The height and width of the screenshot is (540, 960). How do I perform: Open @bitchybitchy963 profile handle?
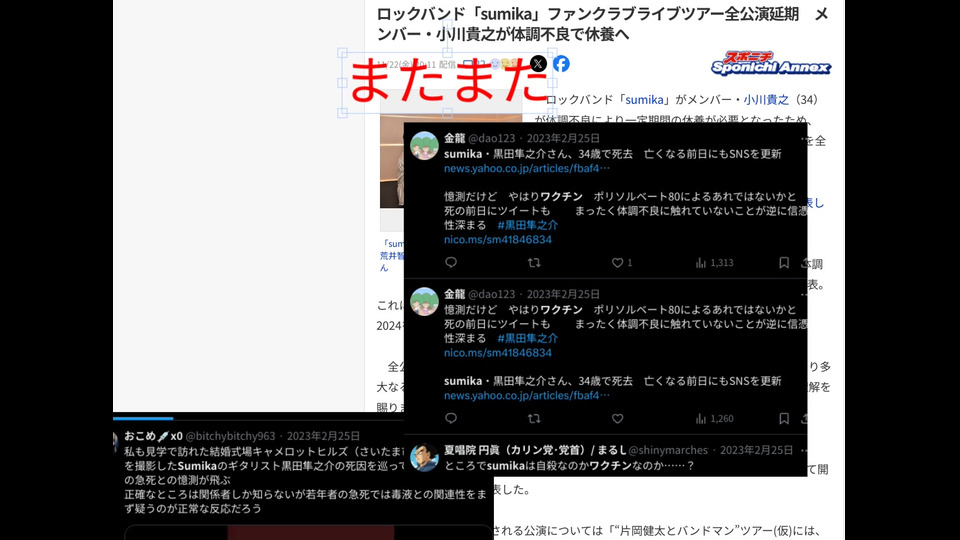coord(230,436)
